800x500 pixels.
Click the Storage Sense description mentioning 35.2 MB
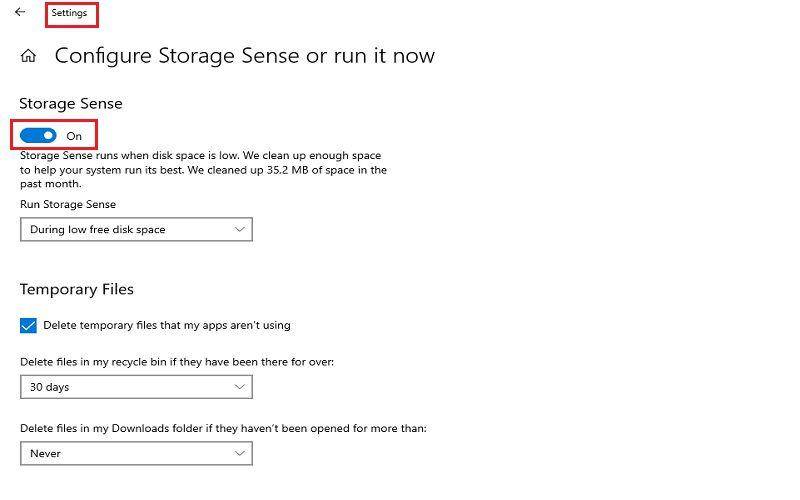(203, 169)
